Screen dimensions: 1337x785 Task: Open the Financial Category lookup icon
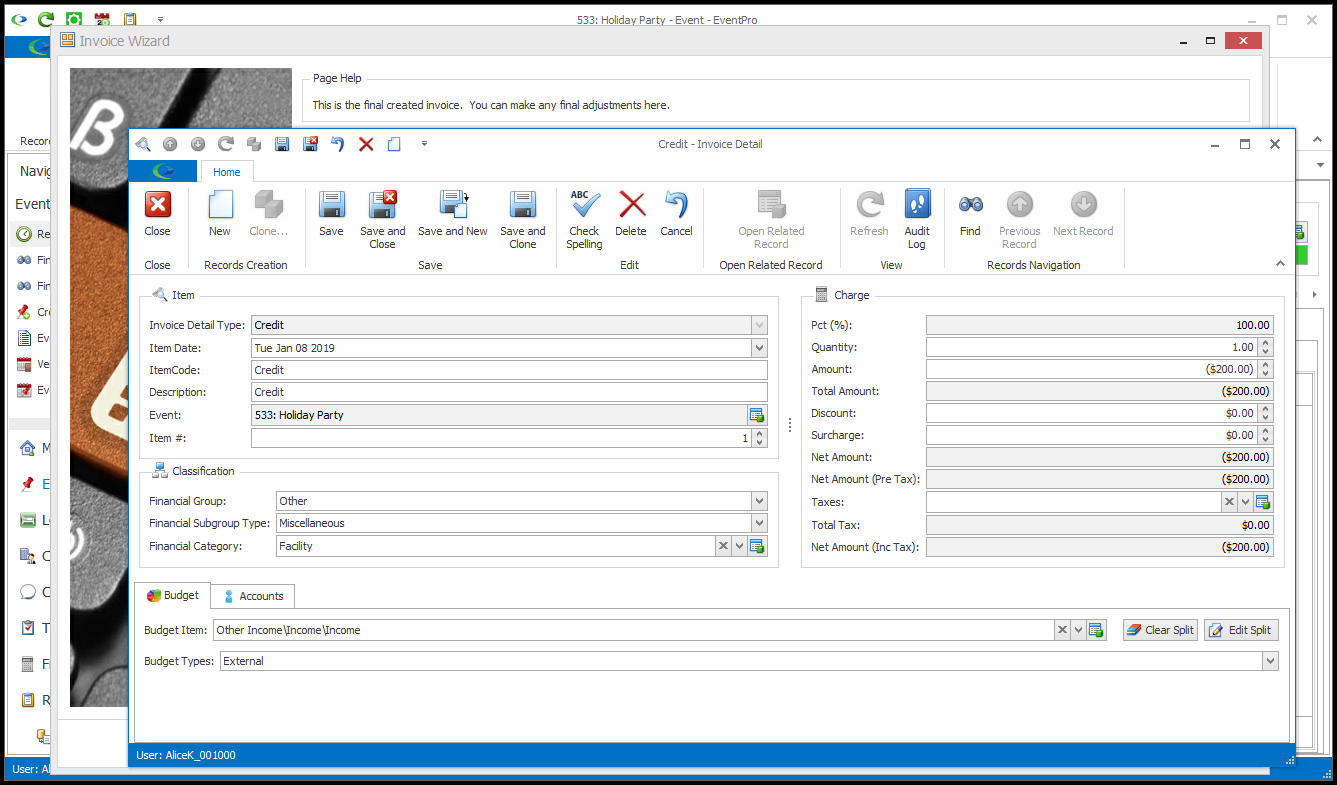[757, 546]
